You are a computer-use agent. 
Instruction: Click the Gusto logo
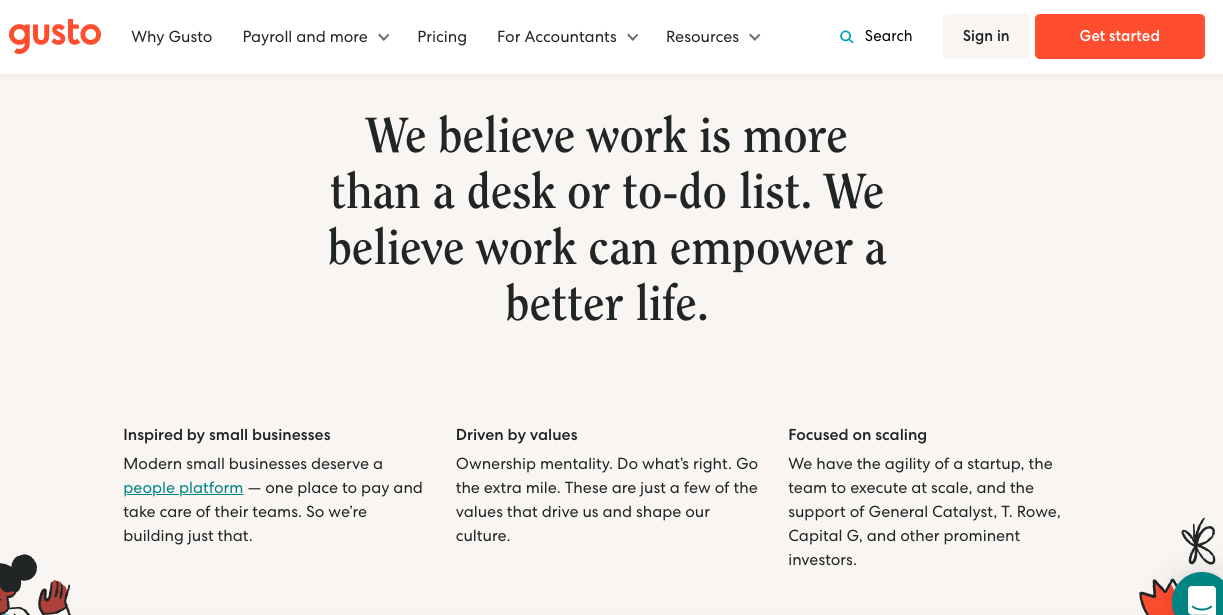pyautogui.click(x=55, y=36)
